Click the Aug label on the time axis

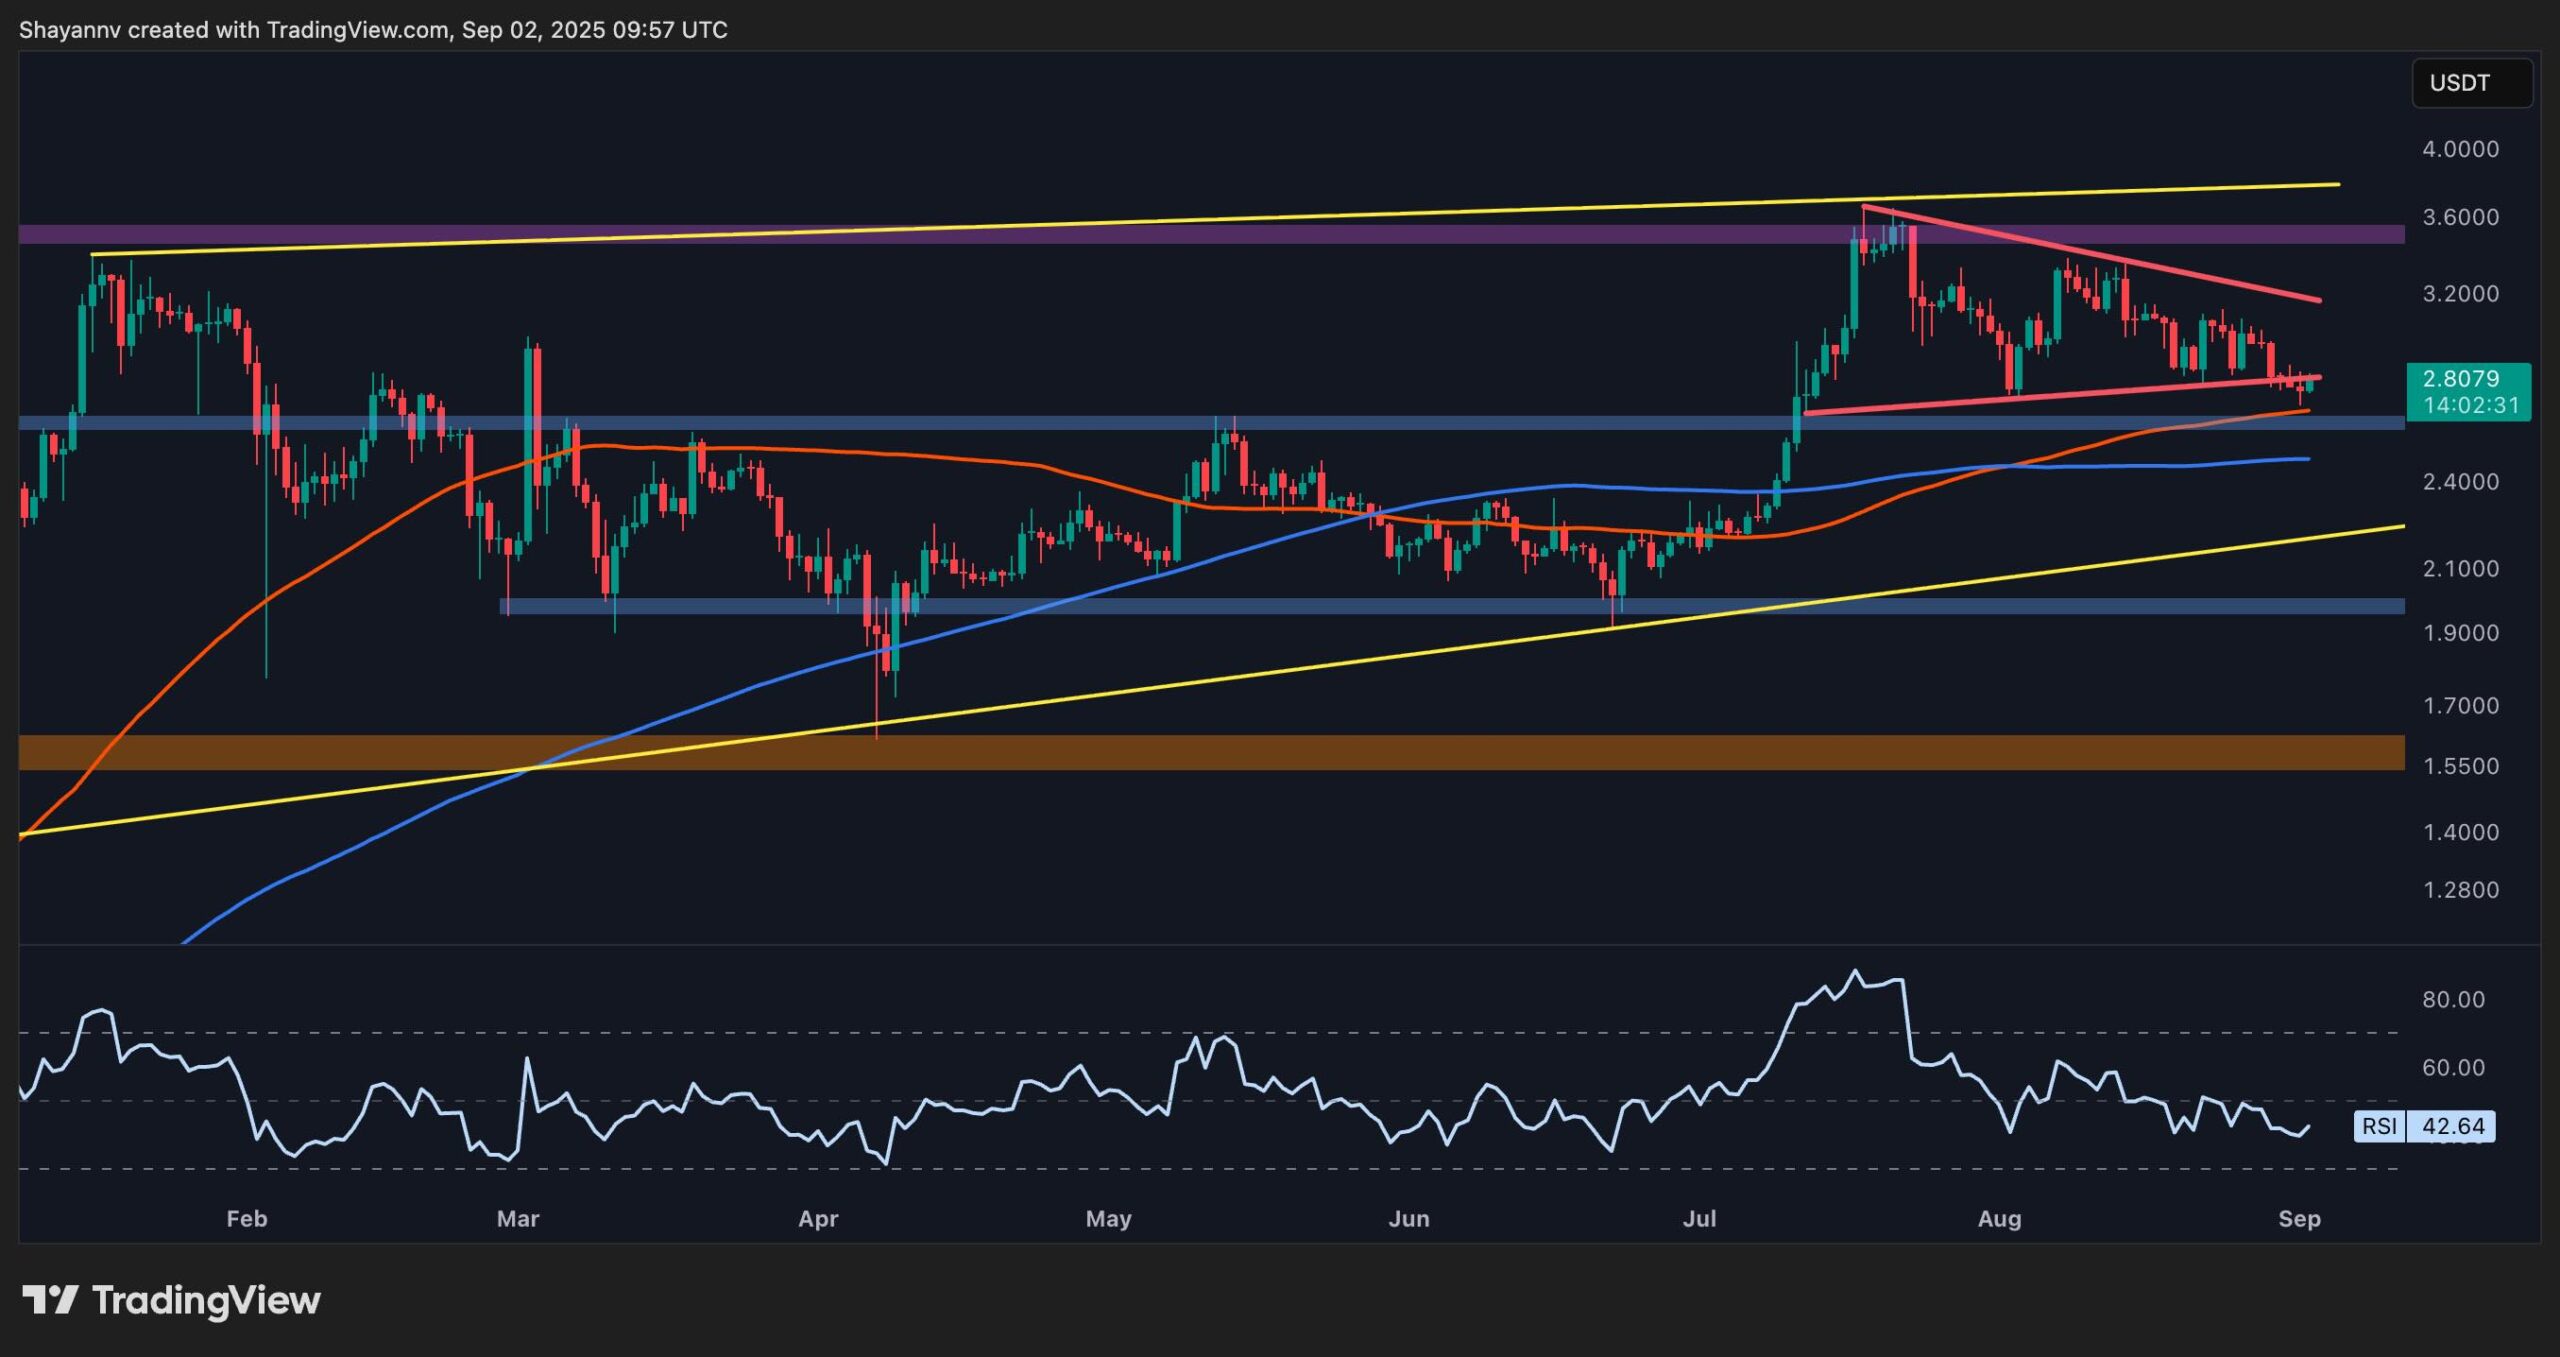click(2000, 1218)
